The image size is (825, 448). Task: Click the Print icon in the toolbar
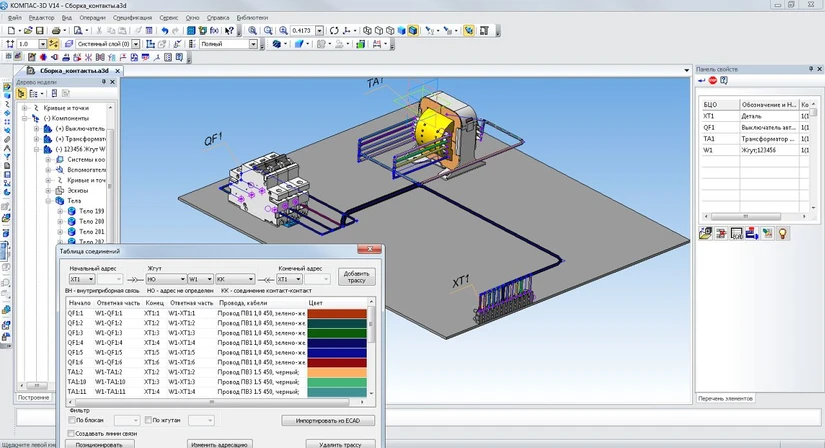57,31
